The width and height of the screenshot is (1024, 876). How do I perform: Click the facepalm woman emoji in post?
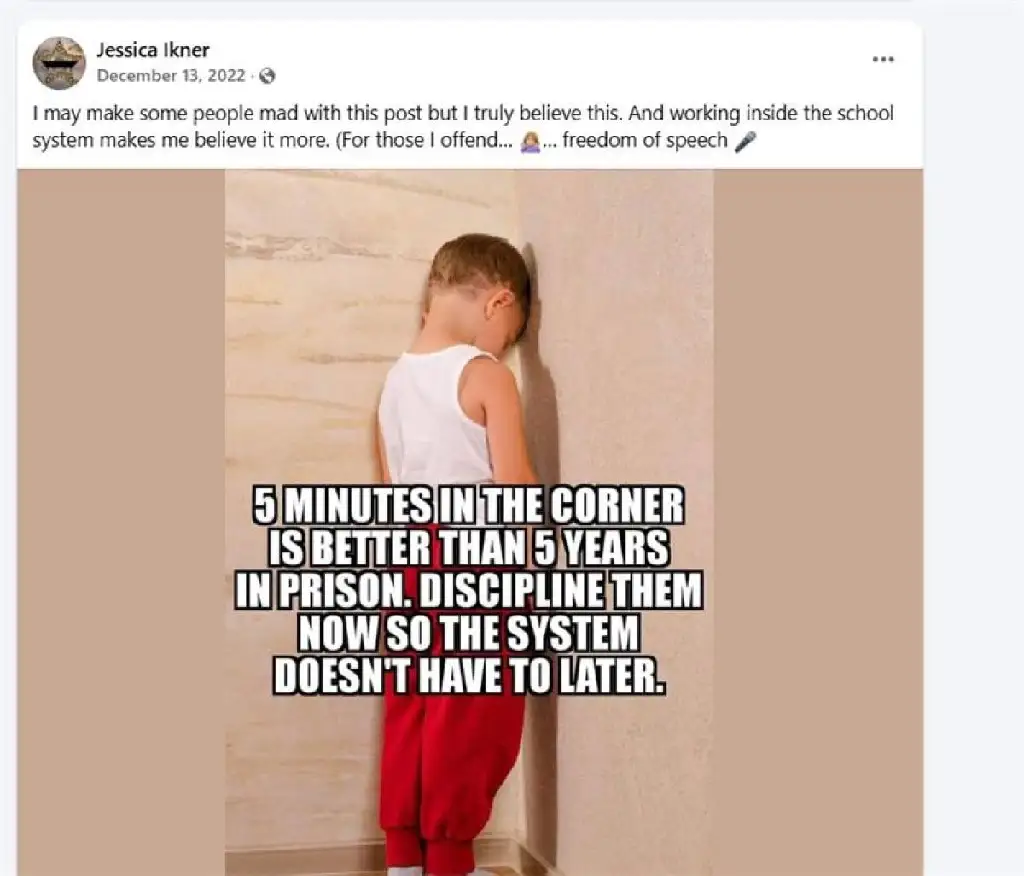[x=530, y=141]
